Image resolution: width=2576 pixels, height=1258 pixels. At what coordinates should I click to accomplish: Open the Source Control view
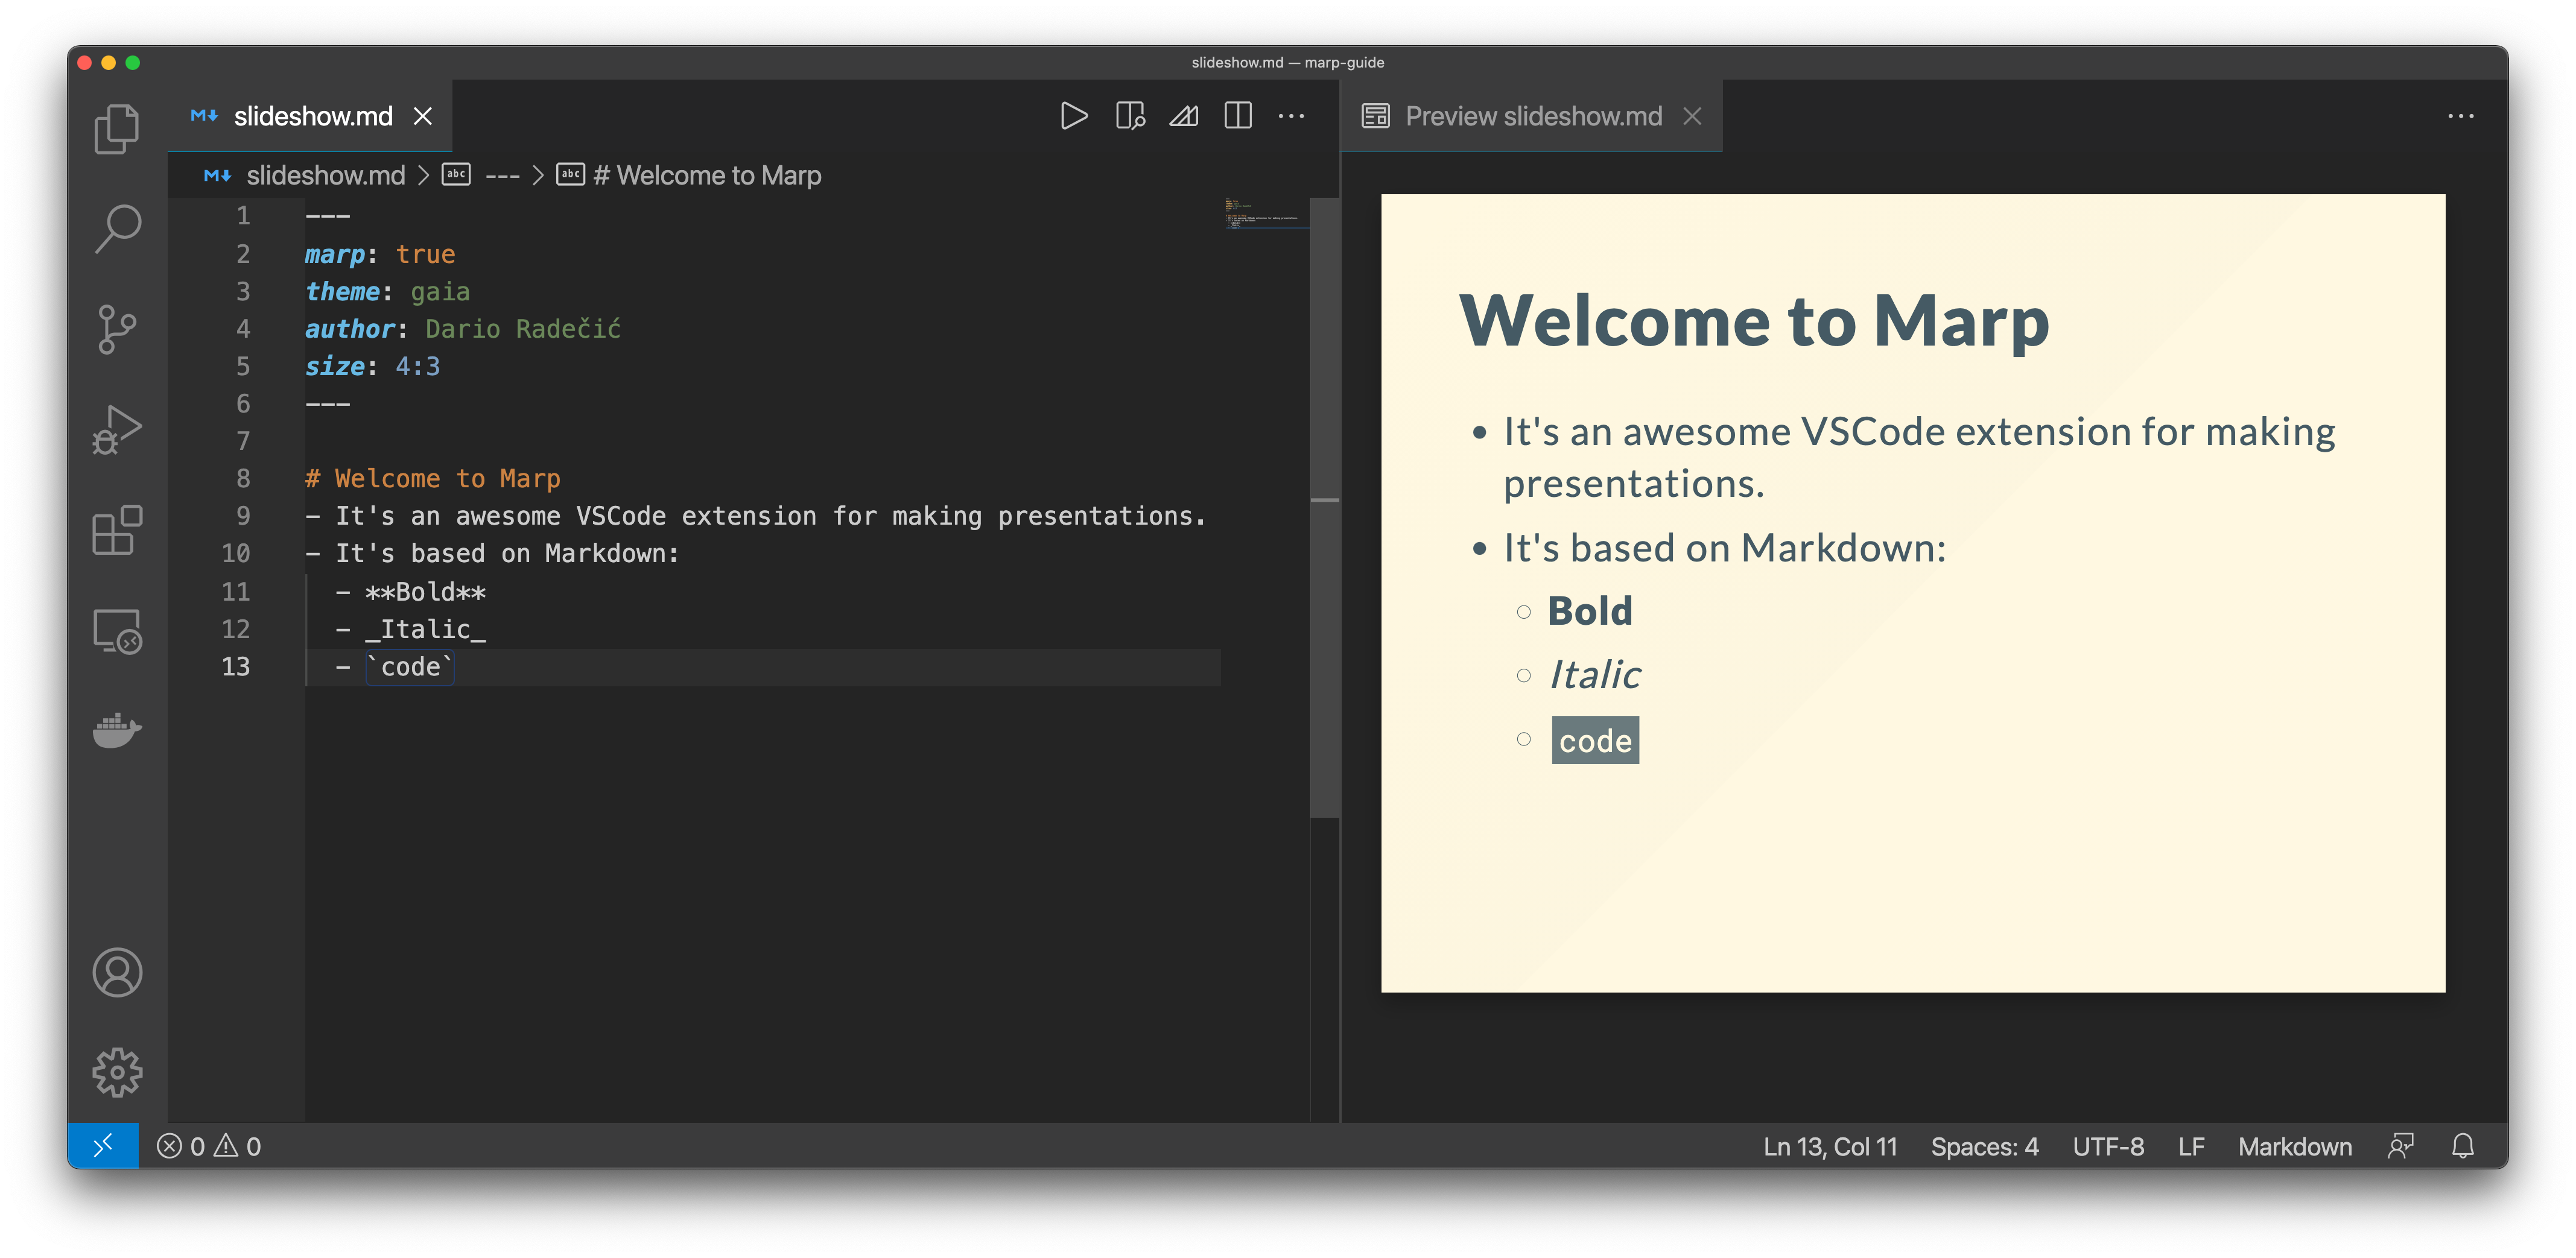pos(117,329)
